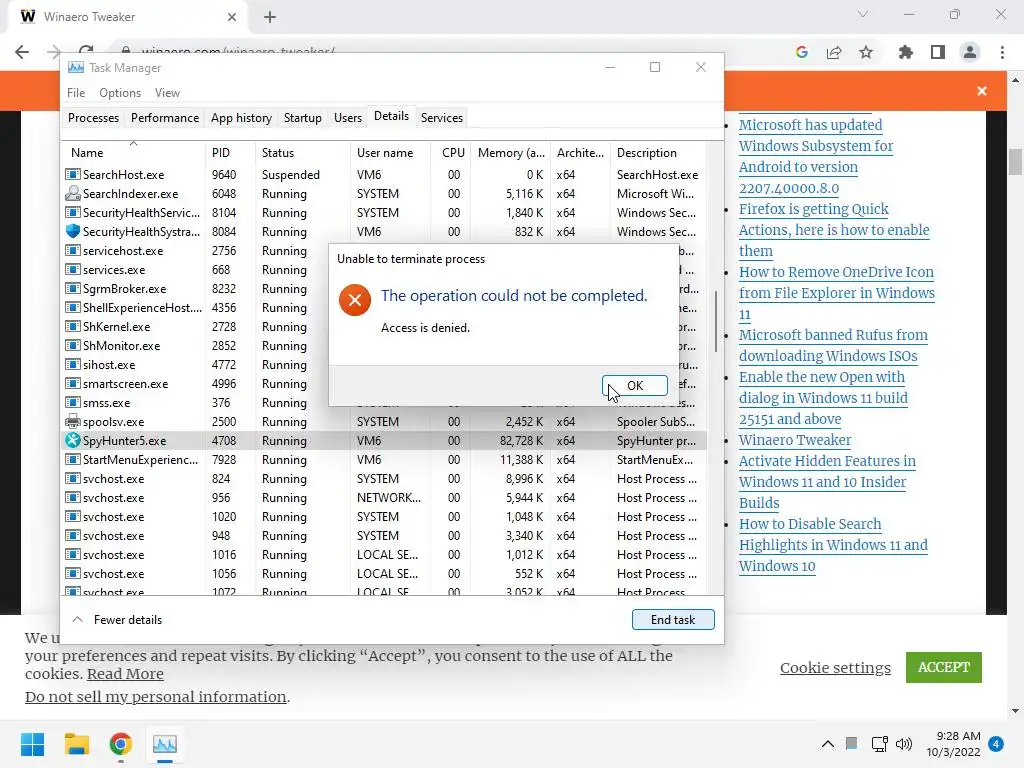The width and height of the screenshot is (1024, 768).
Task: Click the Task Manager title bar icon
Action: coord(76,67)
